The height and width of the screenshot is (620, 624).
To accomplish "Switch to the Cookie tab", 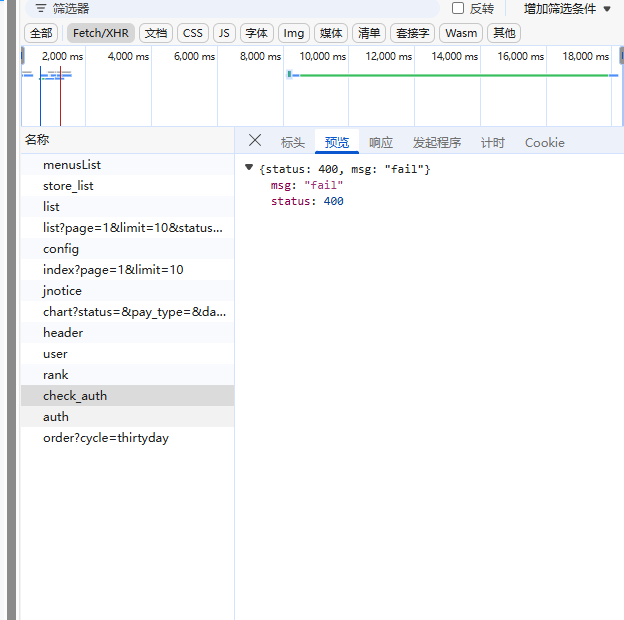I will pos(545,143).
